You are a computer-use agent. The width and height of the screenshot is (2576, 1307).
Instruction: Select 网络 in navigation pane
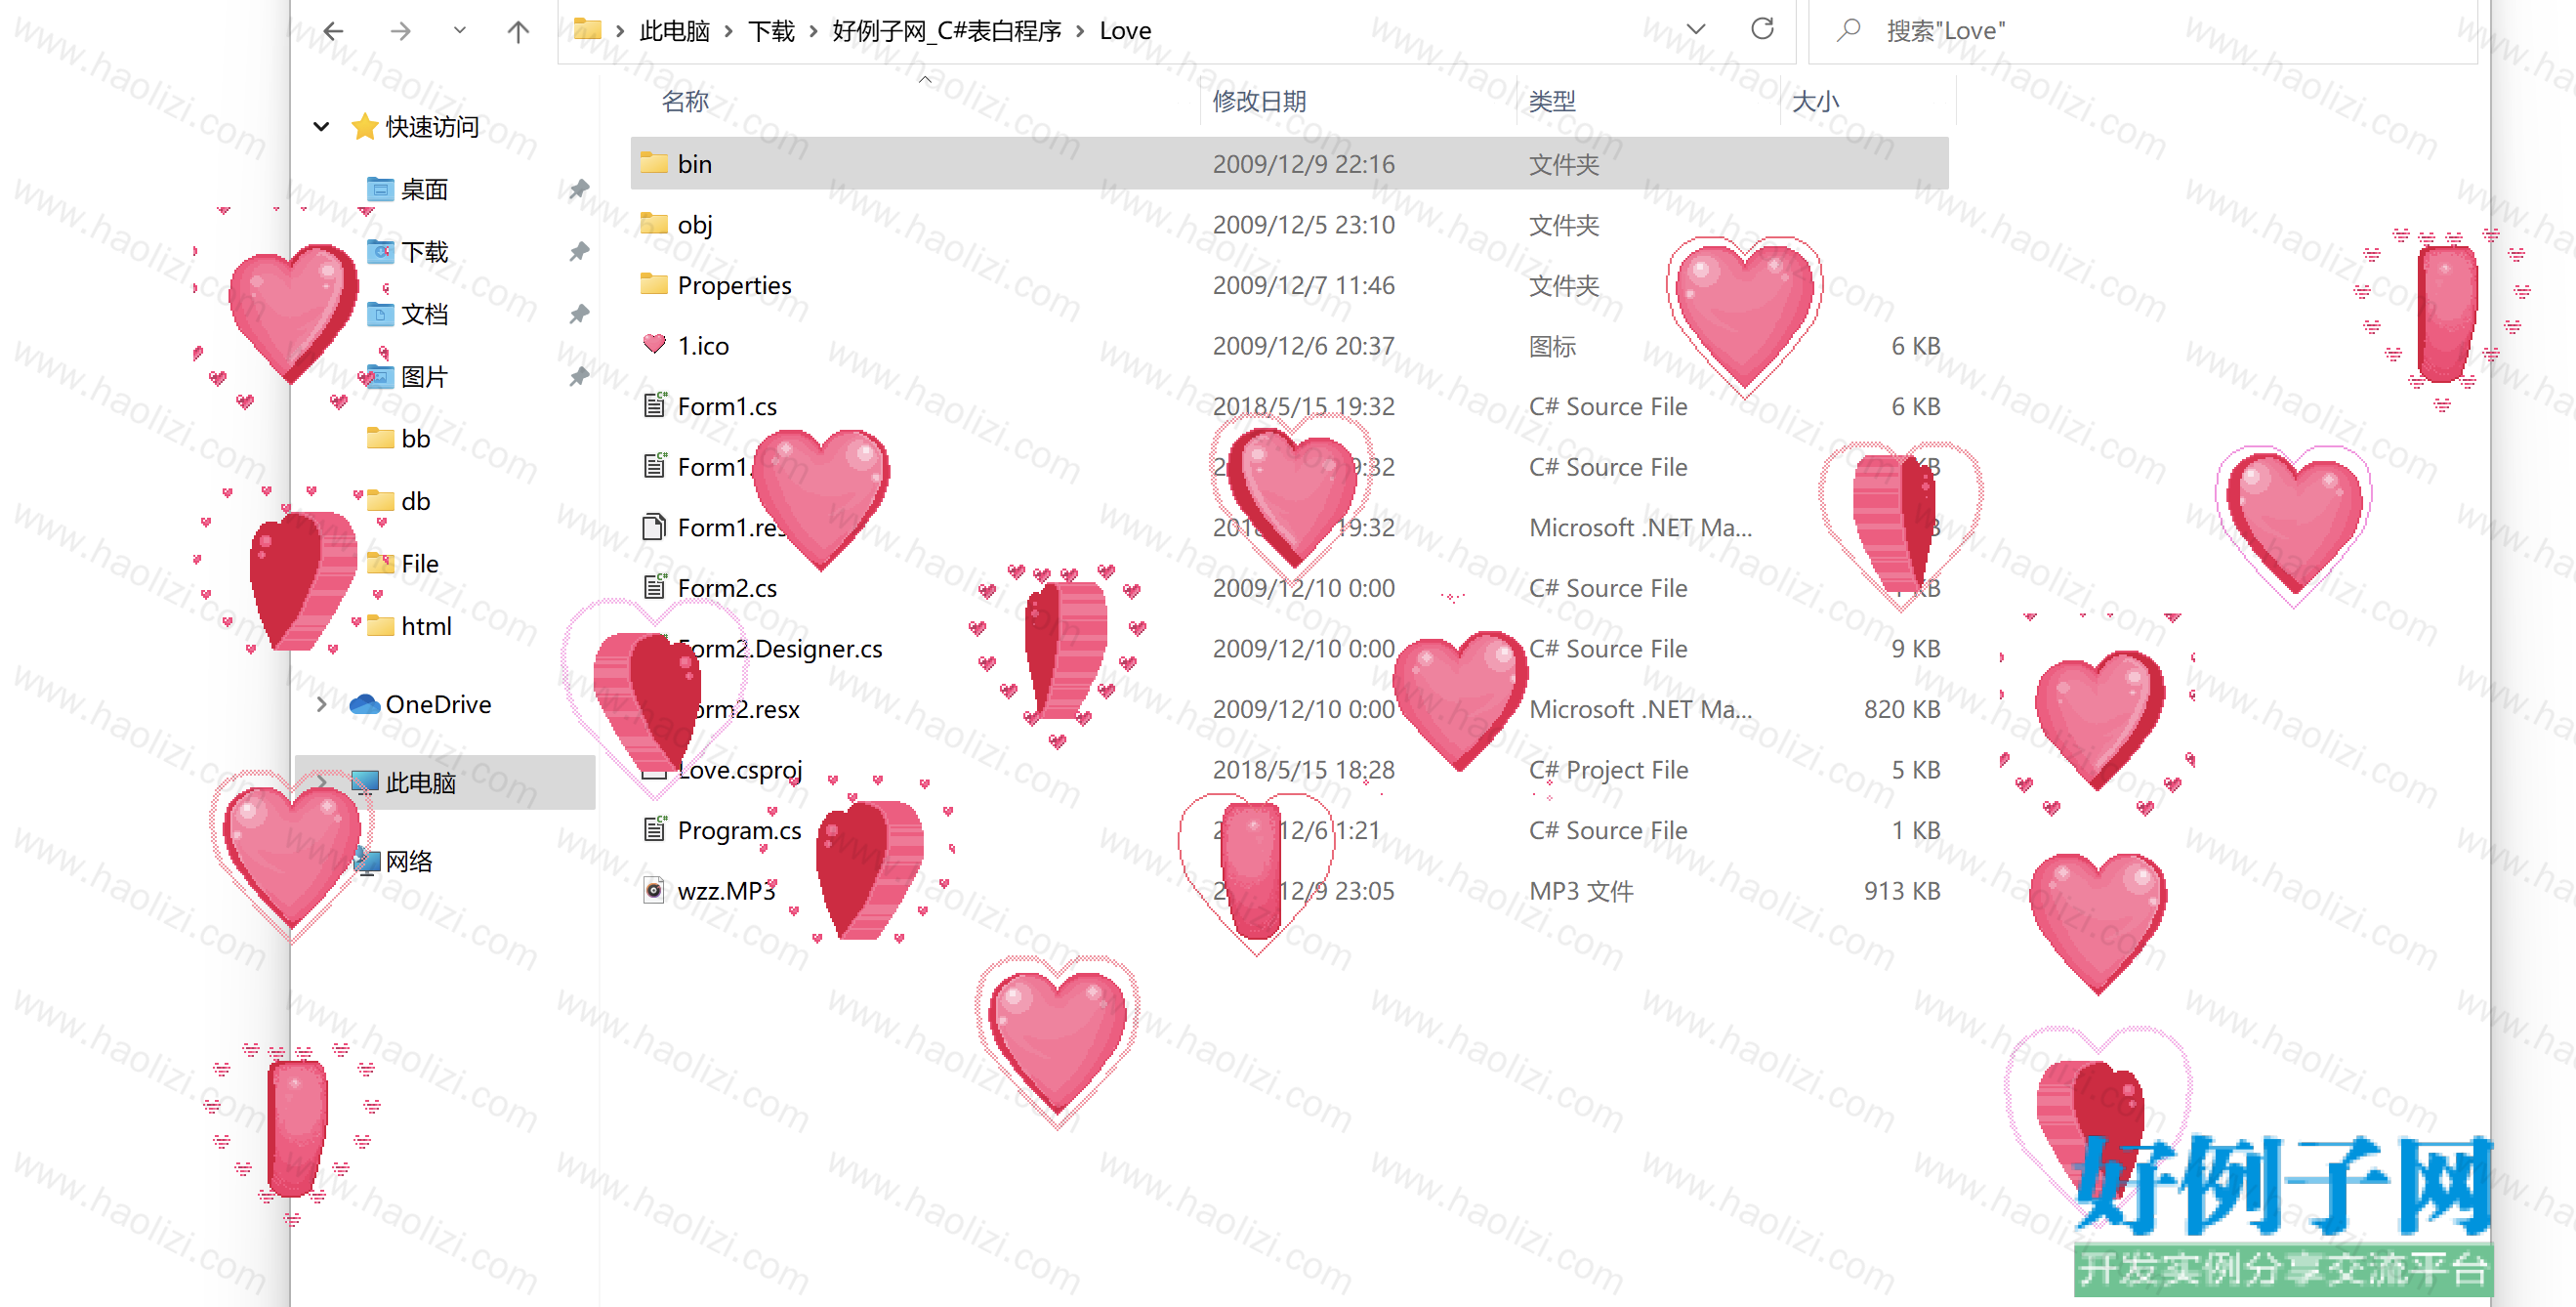(409, 861)
